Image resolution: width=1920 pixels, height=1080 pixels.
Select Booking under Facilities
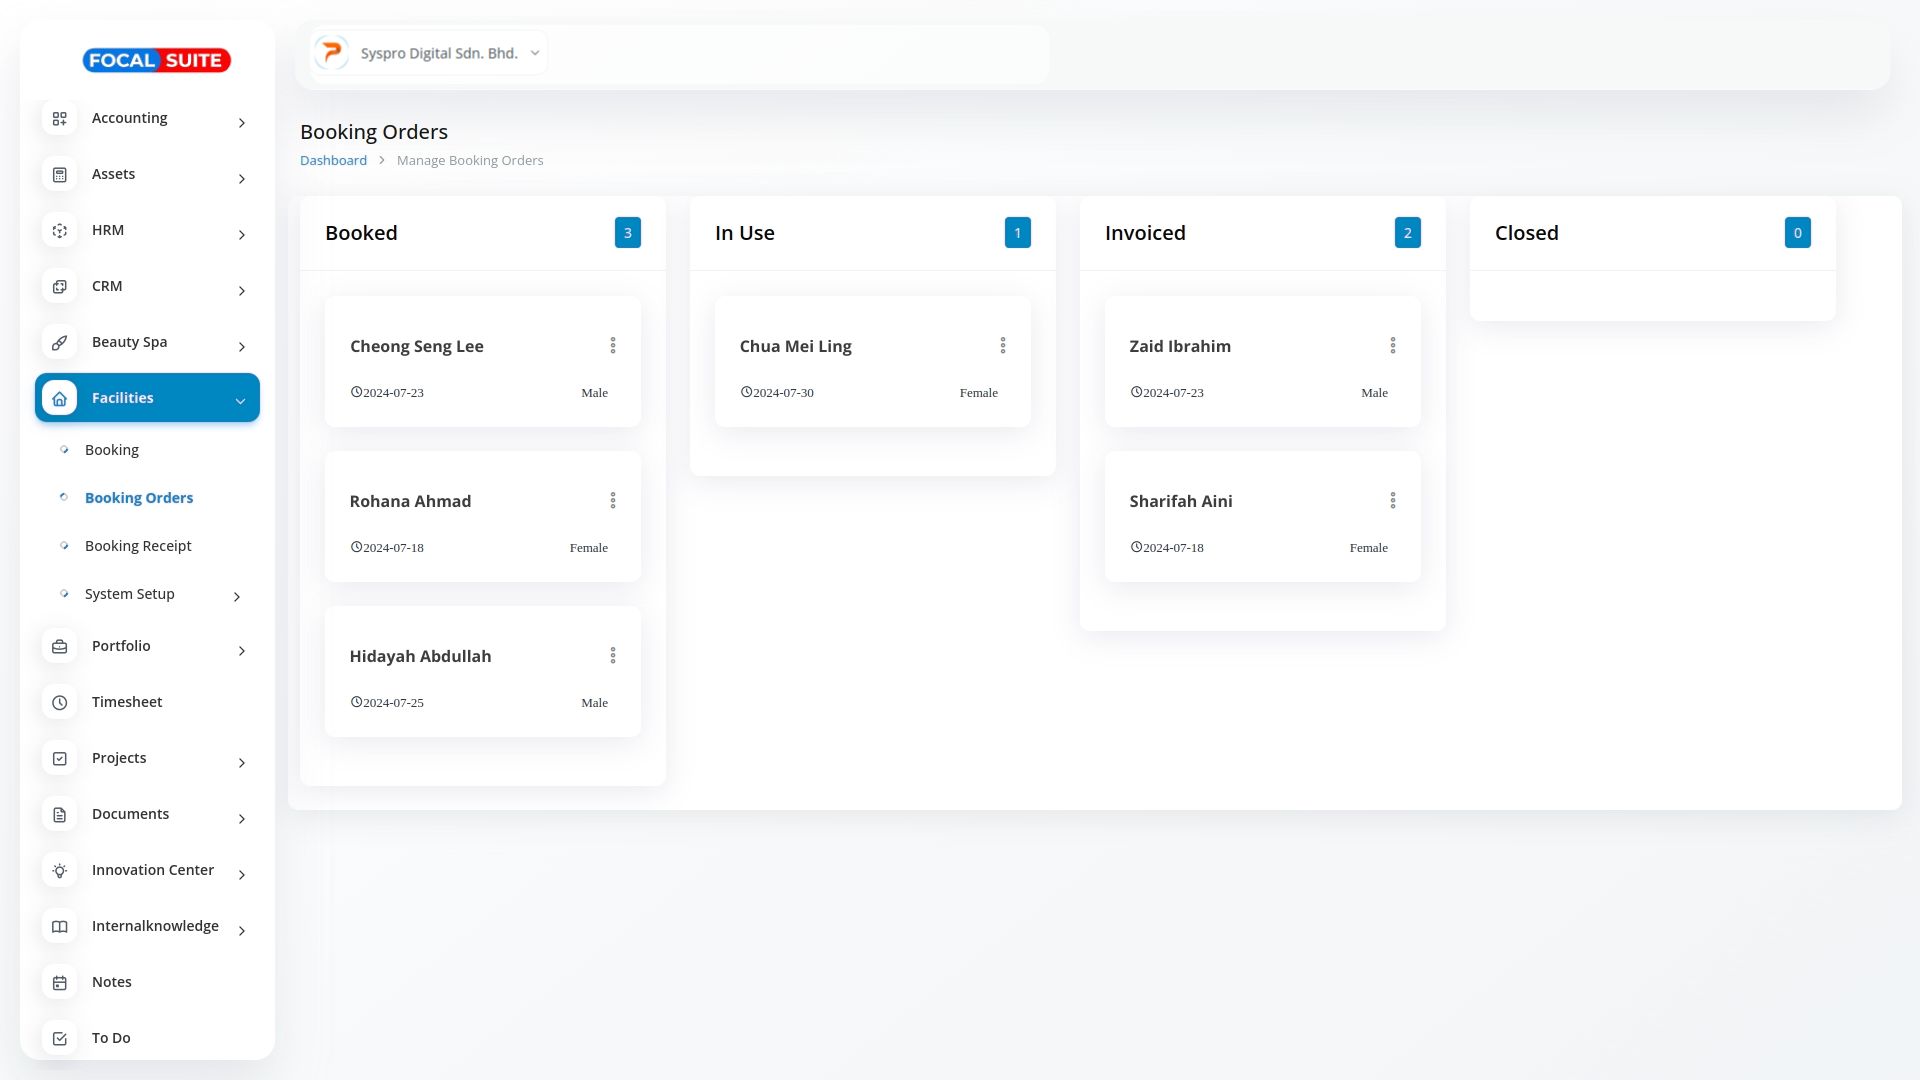(112, 450)
